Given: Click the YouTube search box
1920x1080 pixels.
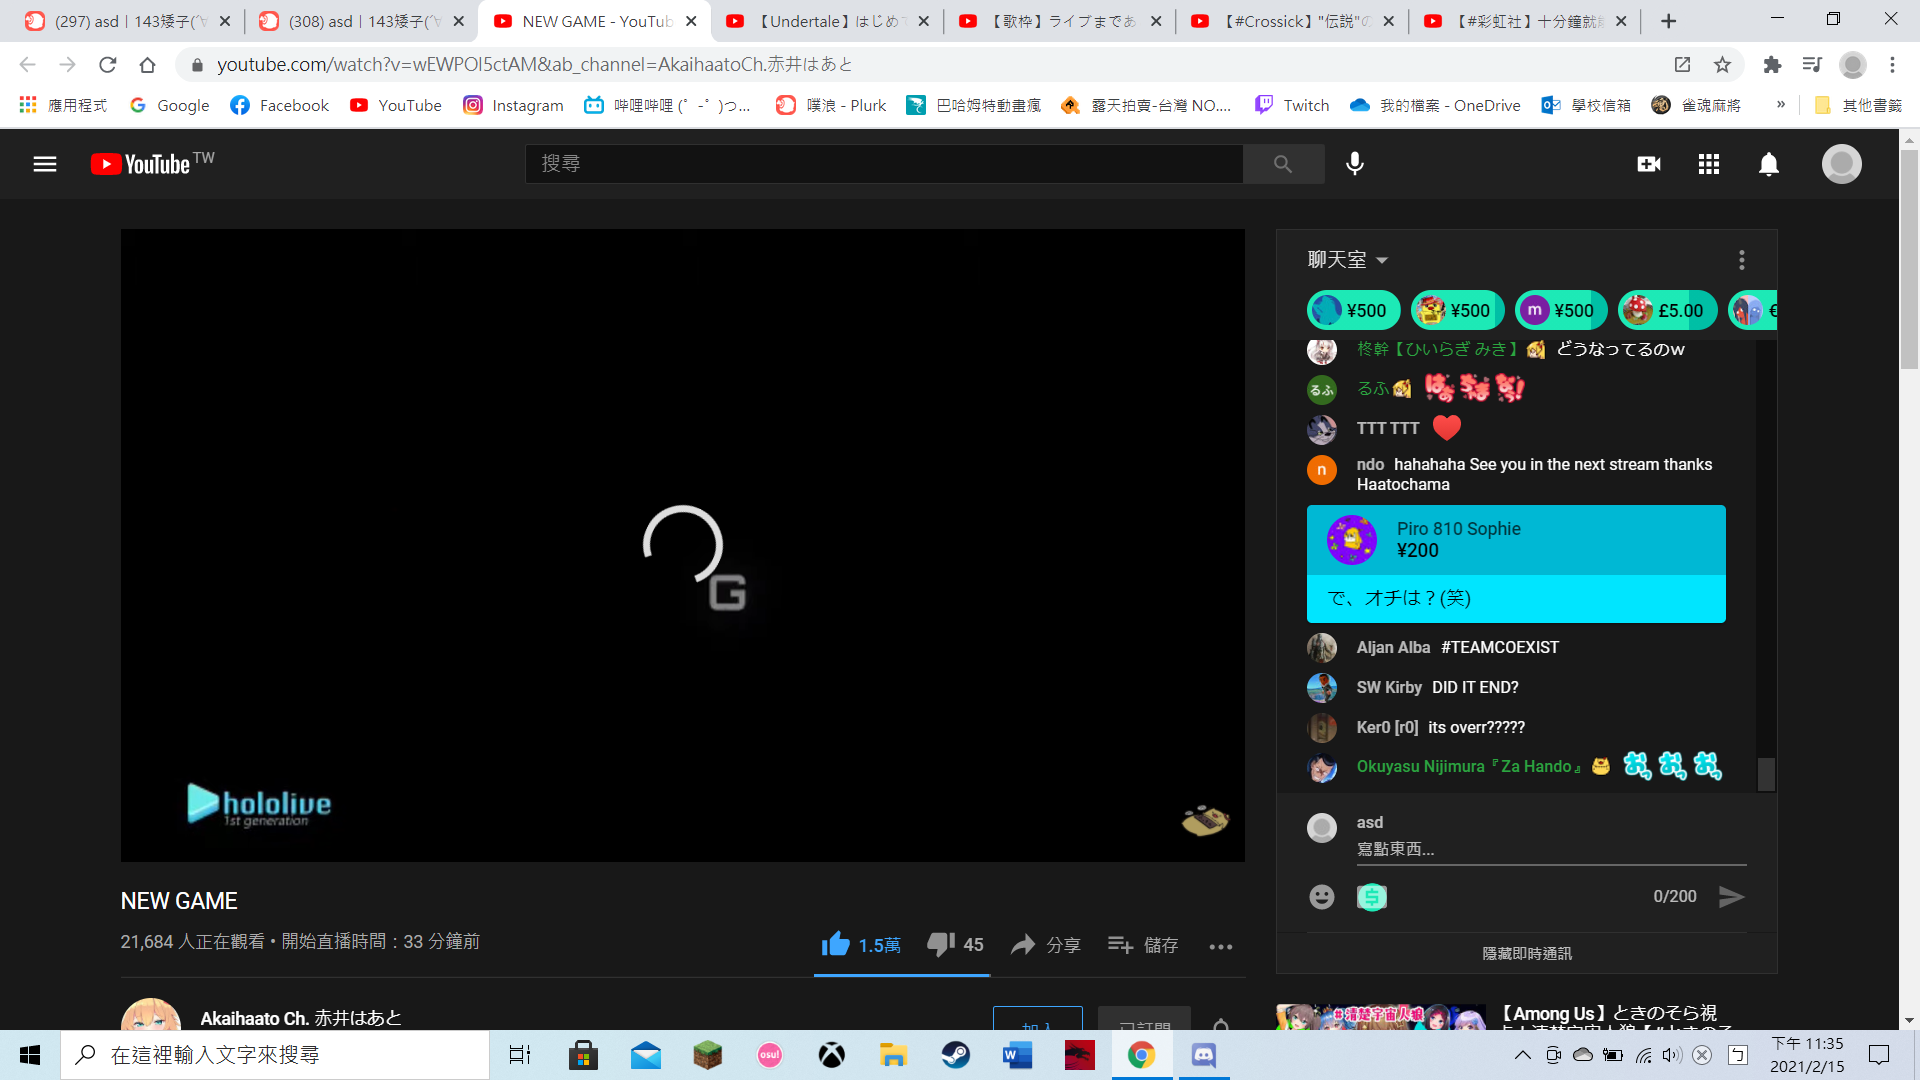Looking at the screenshot, I should coord(884,164).
